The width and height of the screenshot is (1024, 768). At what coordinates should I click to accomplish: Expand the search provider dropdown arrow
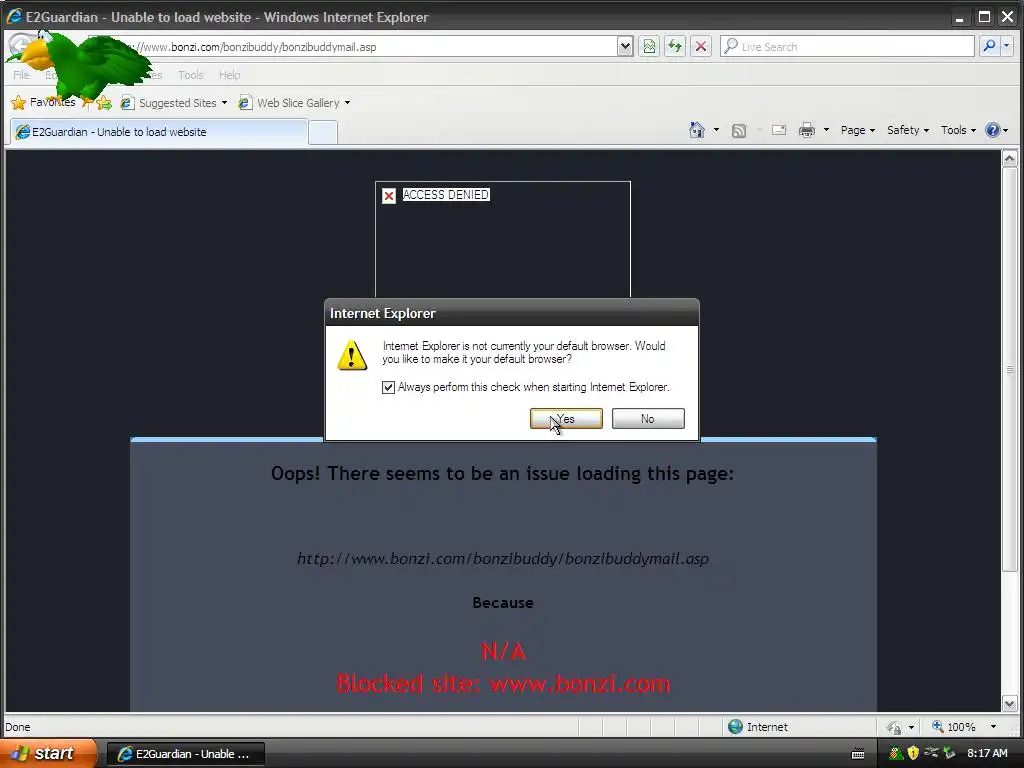1006,46
